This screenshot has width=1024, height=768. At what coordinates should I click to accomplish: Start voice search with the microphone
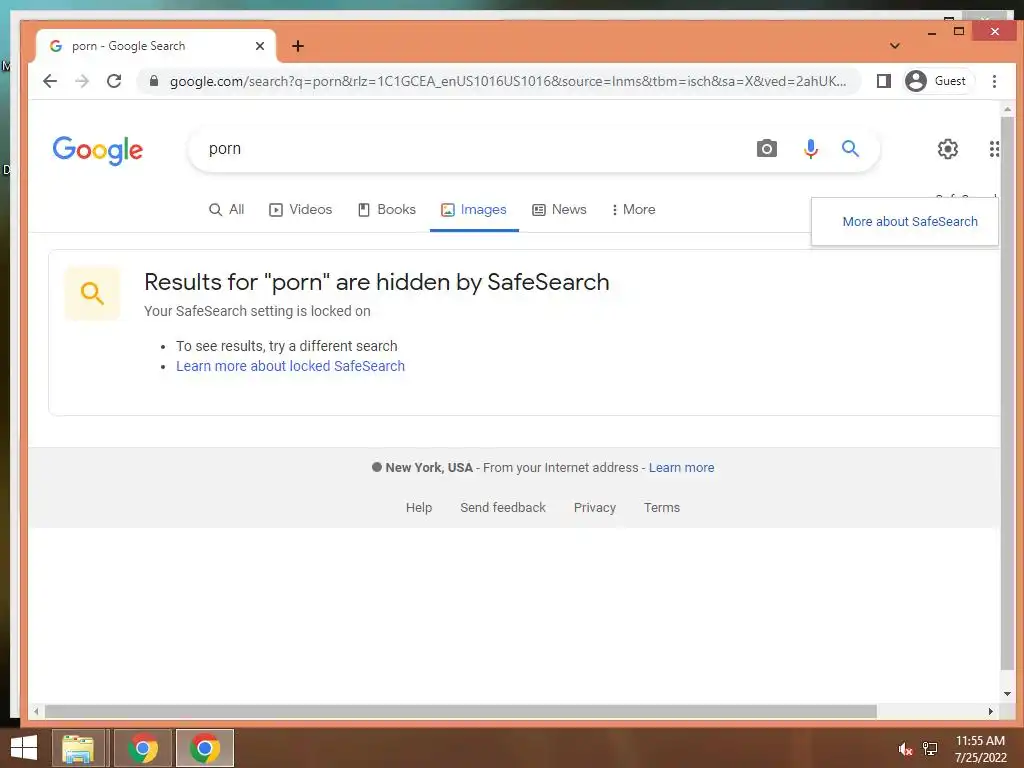click(x=810, y=149)
